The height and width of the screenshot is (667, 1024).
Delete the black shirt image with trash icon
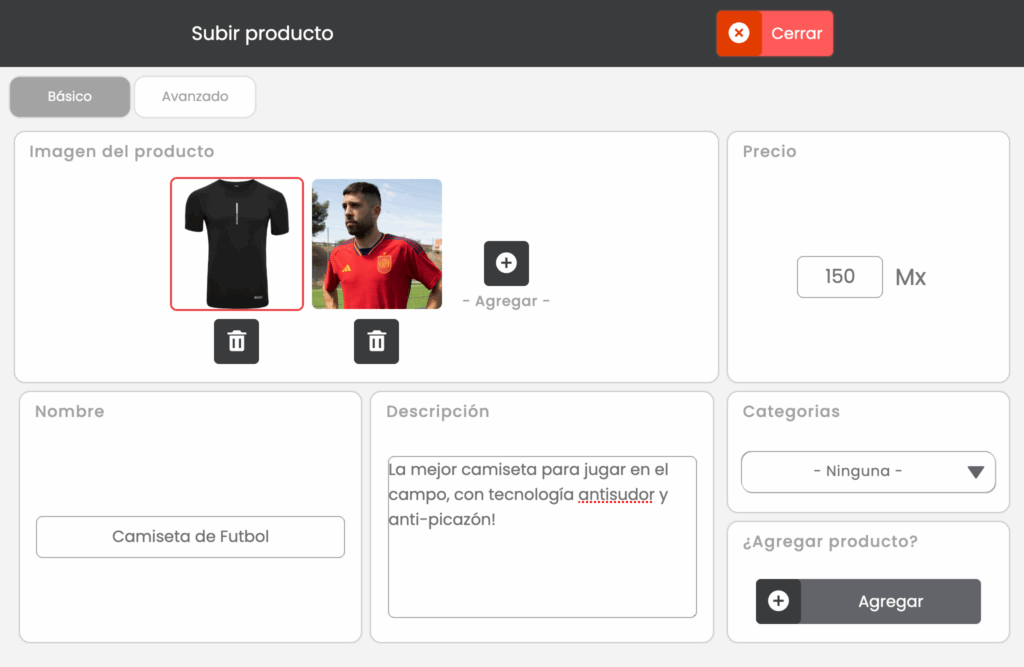(x=236, y=341)
